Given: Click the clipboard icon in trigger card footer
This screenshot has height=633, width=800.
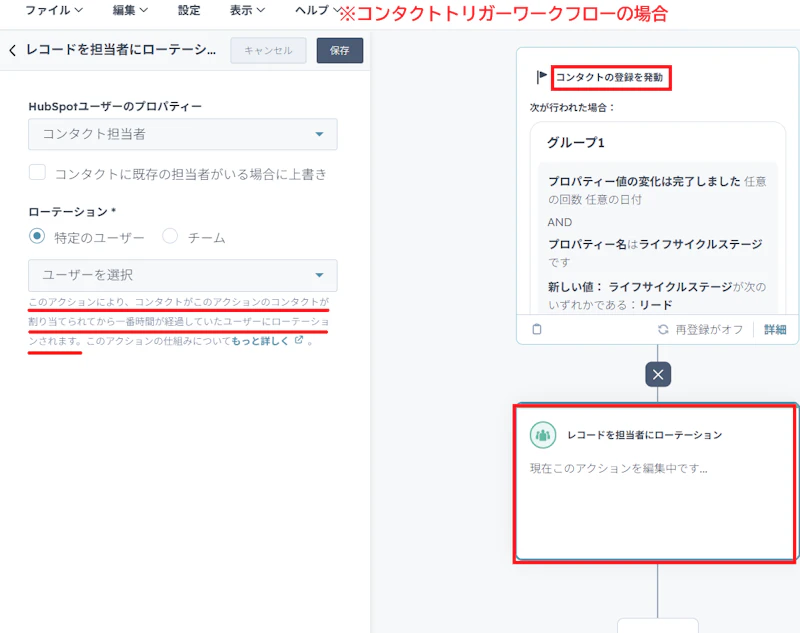Looking at the screenshot, I should coord(537,329).
